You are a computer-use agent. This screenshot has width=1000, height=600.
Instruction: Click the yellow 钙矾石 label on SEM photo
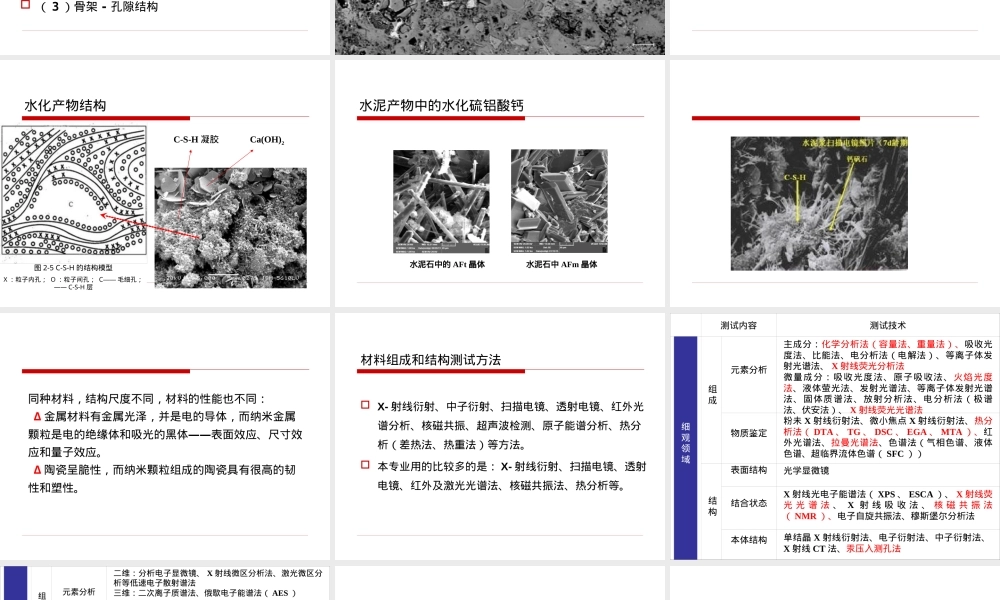[x=857, y=159]
